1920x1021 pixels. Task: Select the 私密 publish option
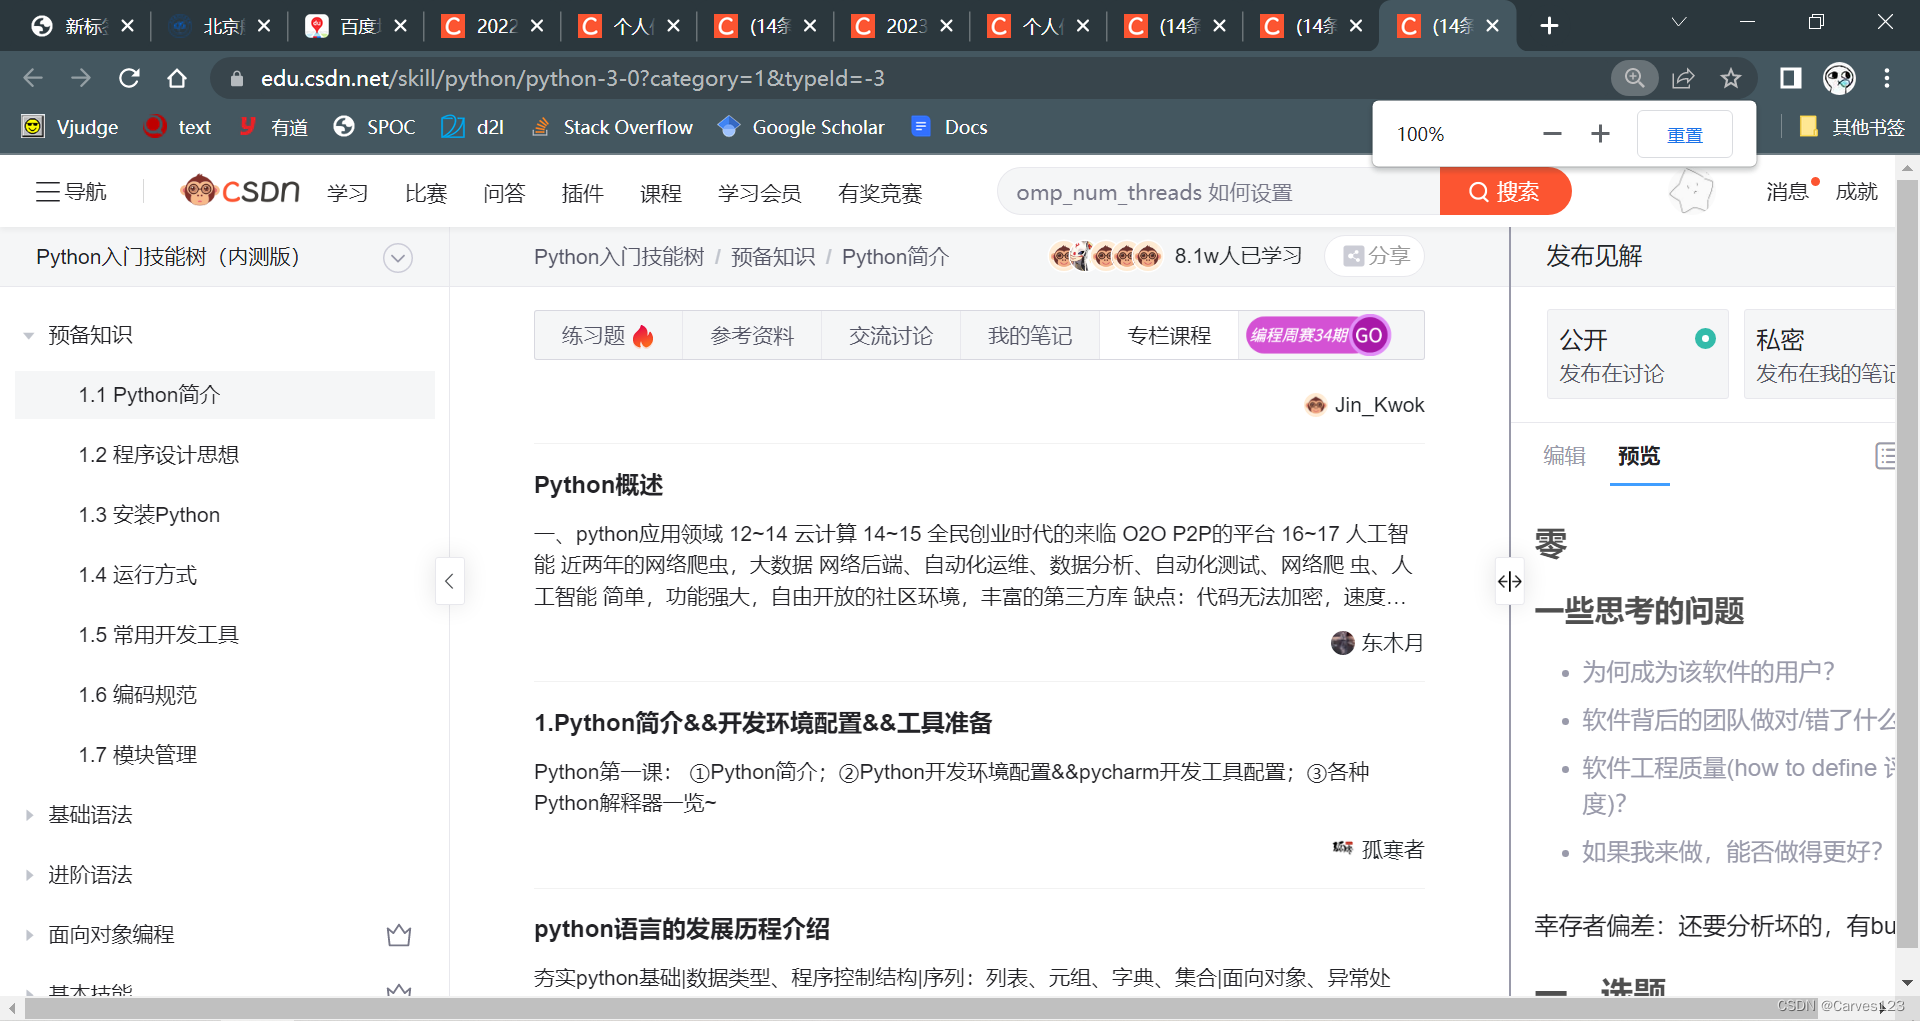coord(1820,355)
